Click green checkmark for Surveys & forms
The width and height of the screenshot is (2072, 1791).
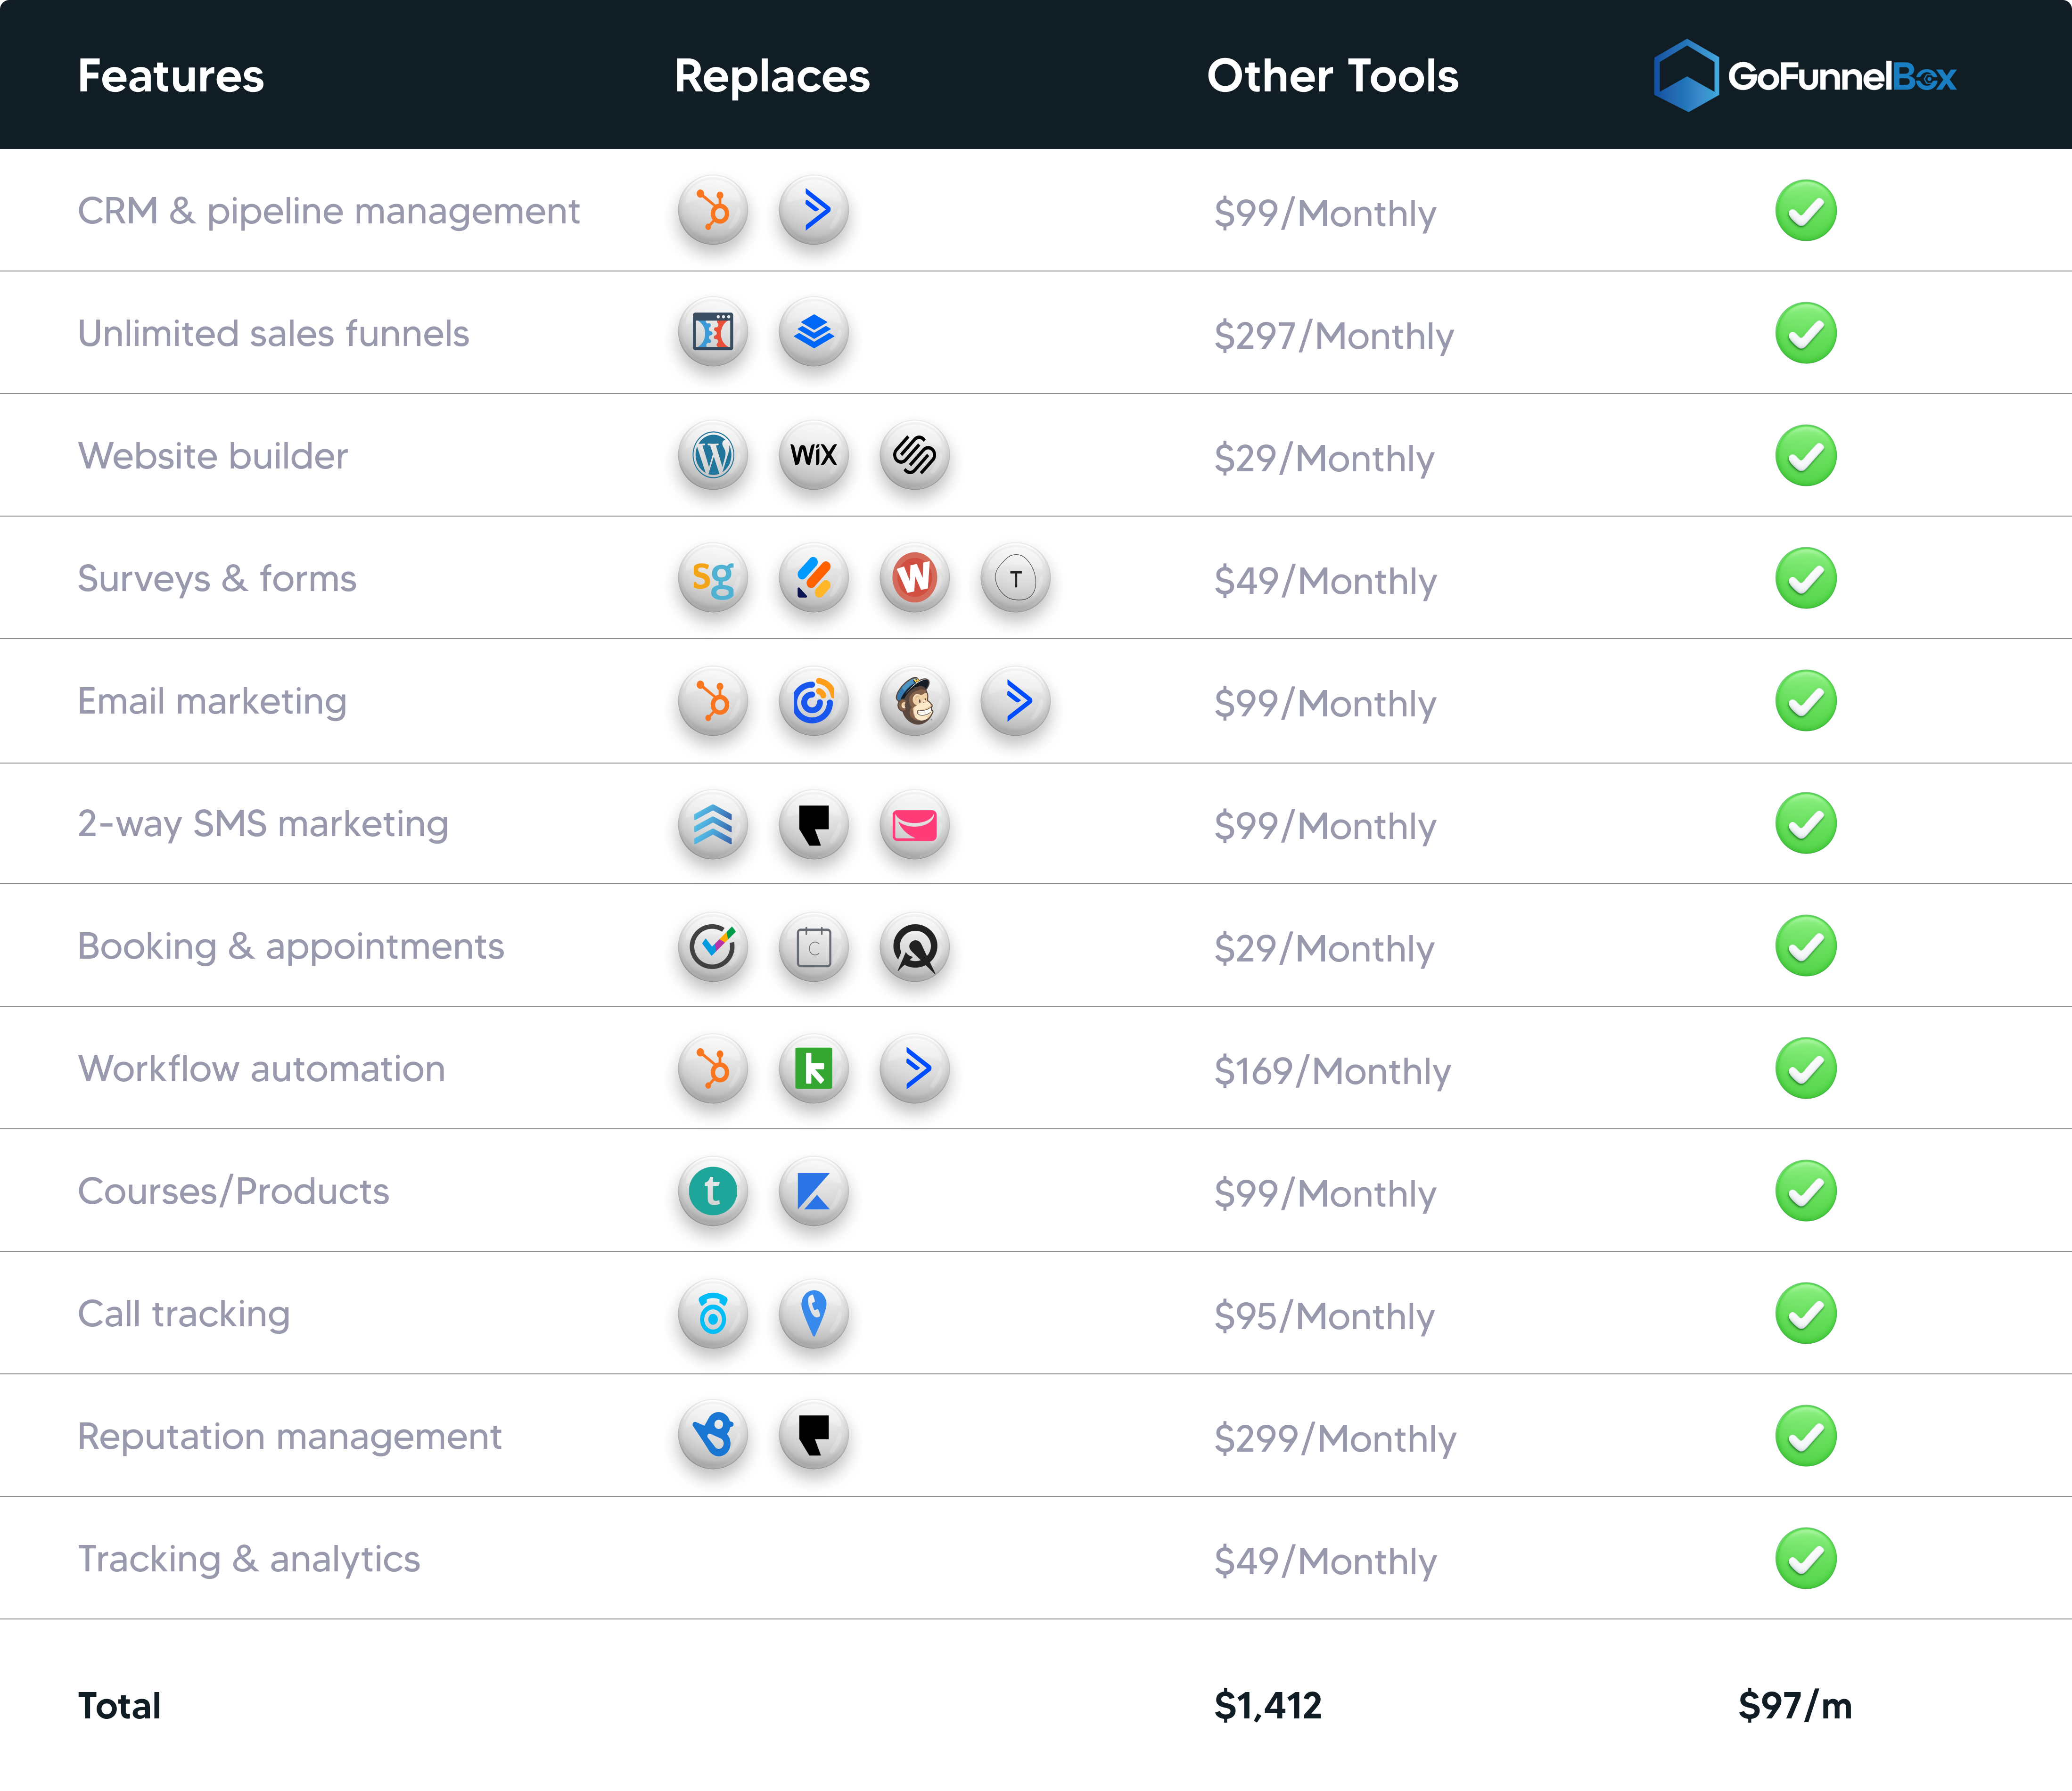(1806, 578)
